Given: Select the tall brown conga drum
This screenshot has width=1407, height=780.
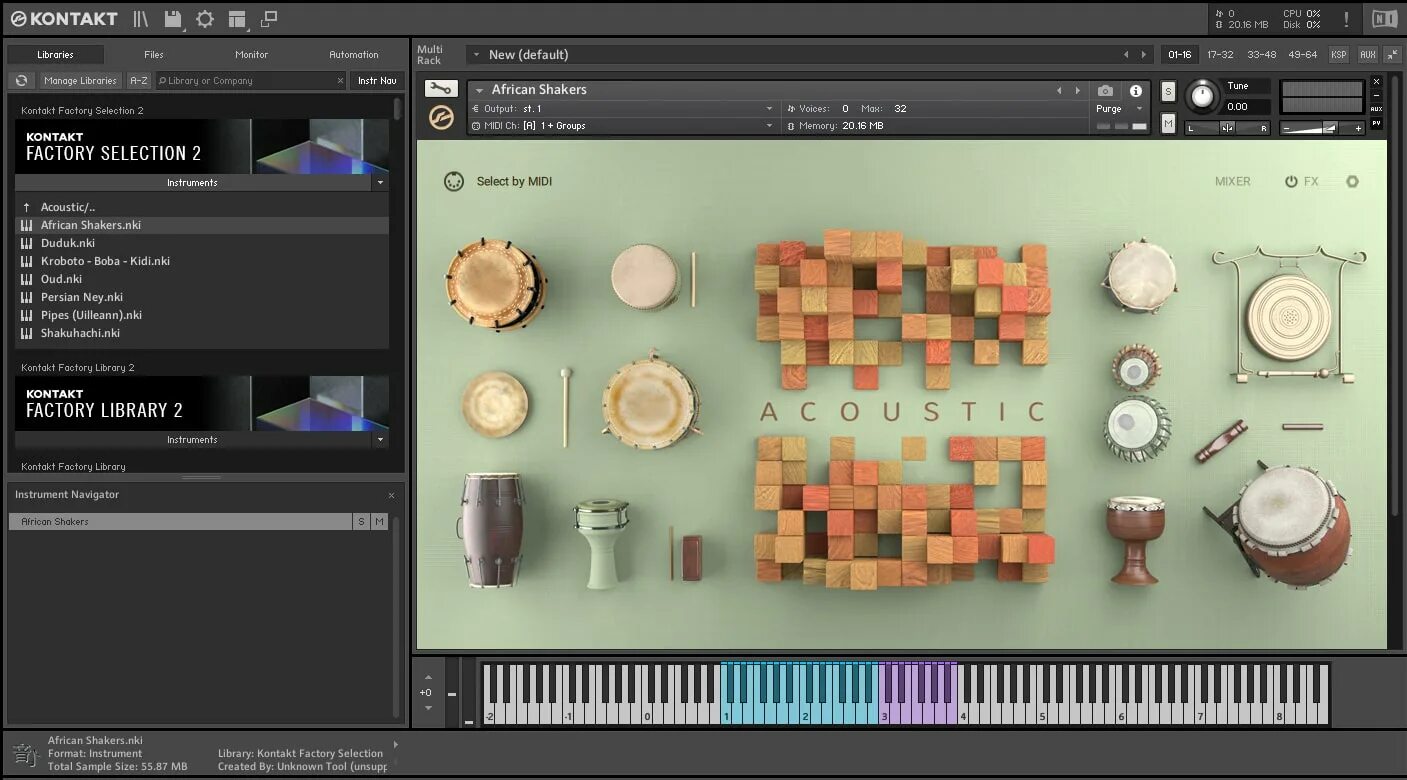Looking at the screenshot, I should [492, 530].
